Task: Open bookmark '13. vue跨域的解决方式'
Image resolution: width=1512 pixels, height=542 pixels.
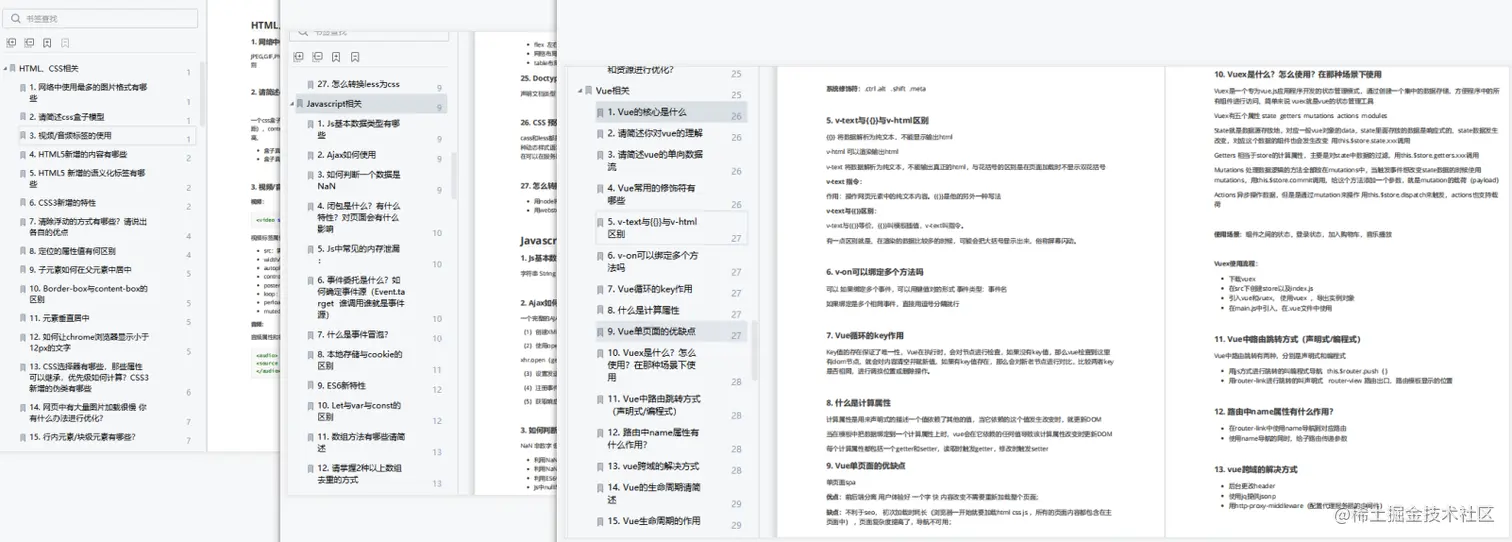Action: tap(654, 466)
